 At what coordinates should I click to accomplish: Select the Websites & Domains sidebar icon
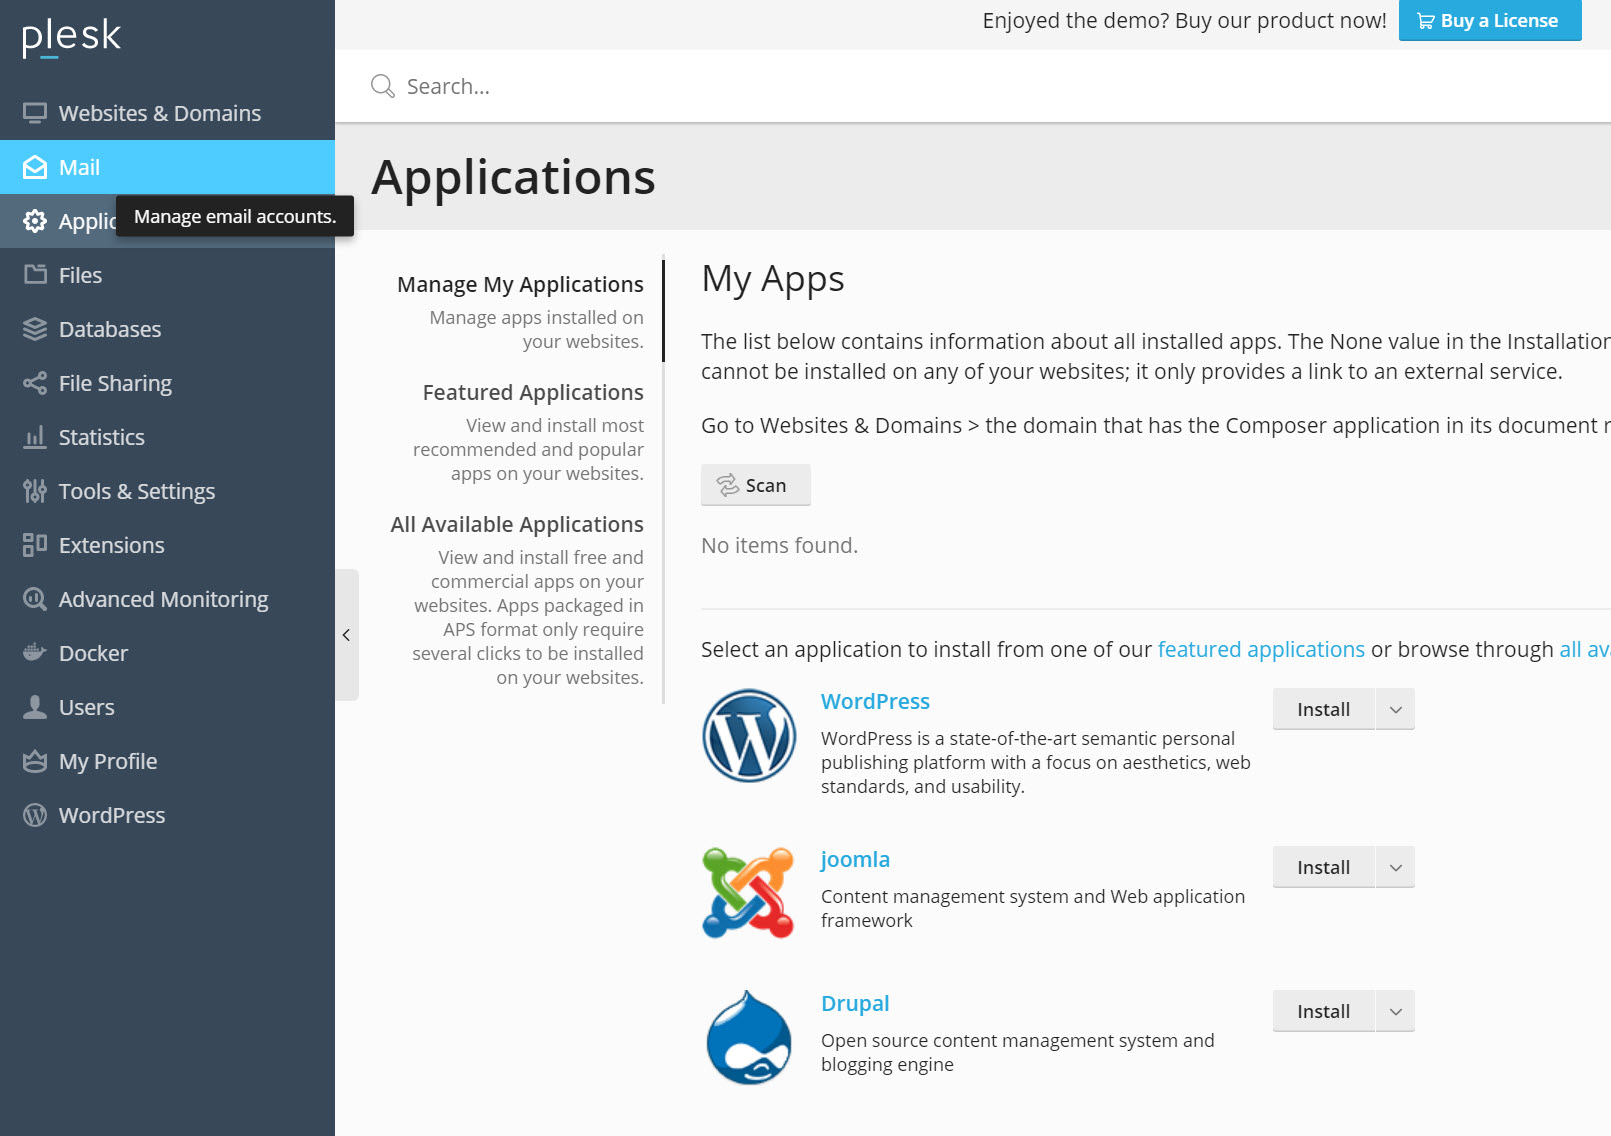pyautogui.click(x=35, y=113)
